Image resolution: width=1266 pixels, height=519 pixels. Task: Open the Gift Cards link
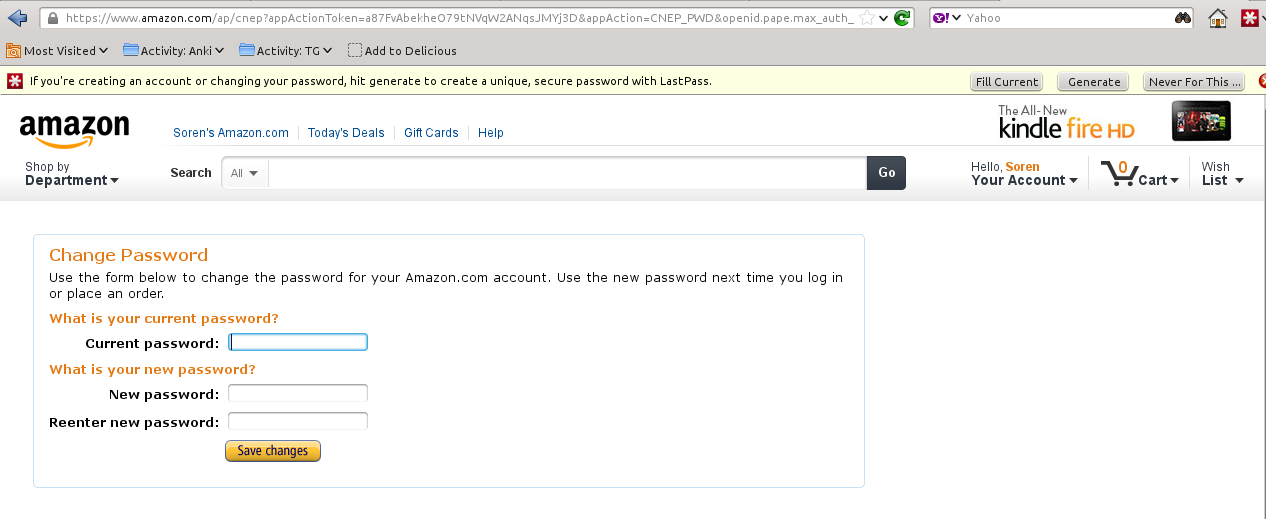pos(431,133)
